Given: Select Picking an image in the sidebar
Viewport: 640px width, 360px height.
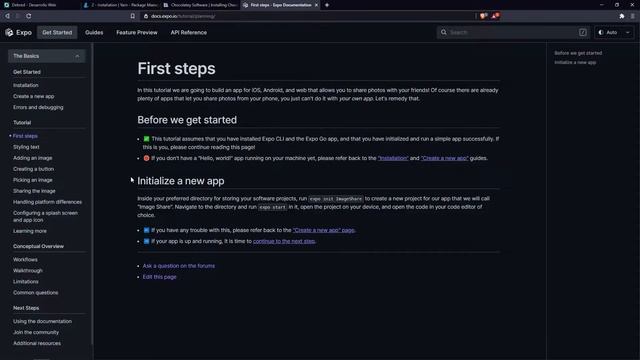Looking at the screenshot, I should tap(33, 180).
